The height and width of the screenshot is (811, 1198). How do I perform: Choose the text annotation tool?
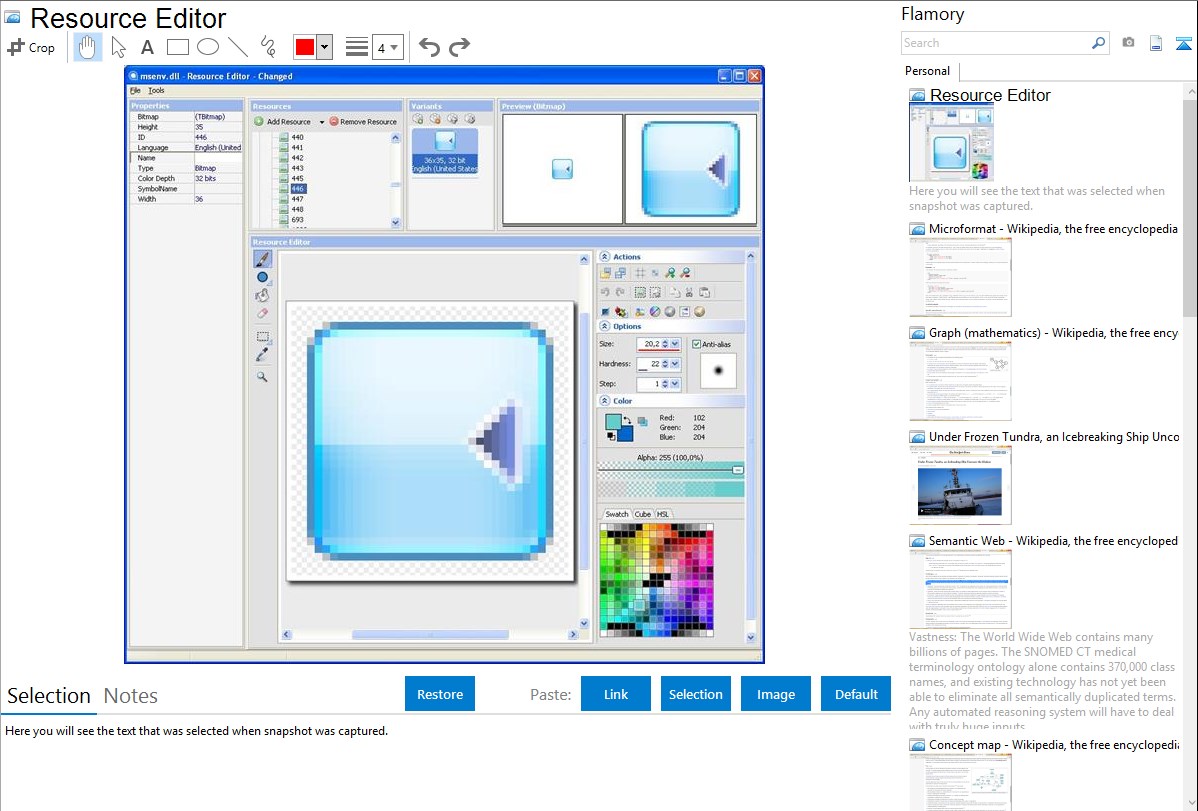coord(147,47)
